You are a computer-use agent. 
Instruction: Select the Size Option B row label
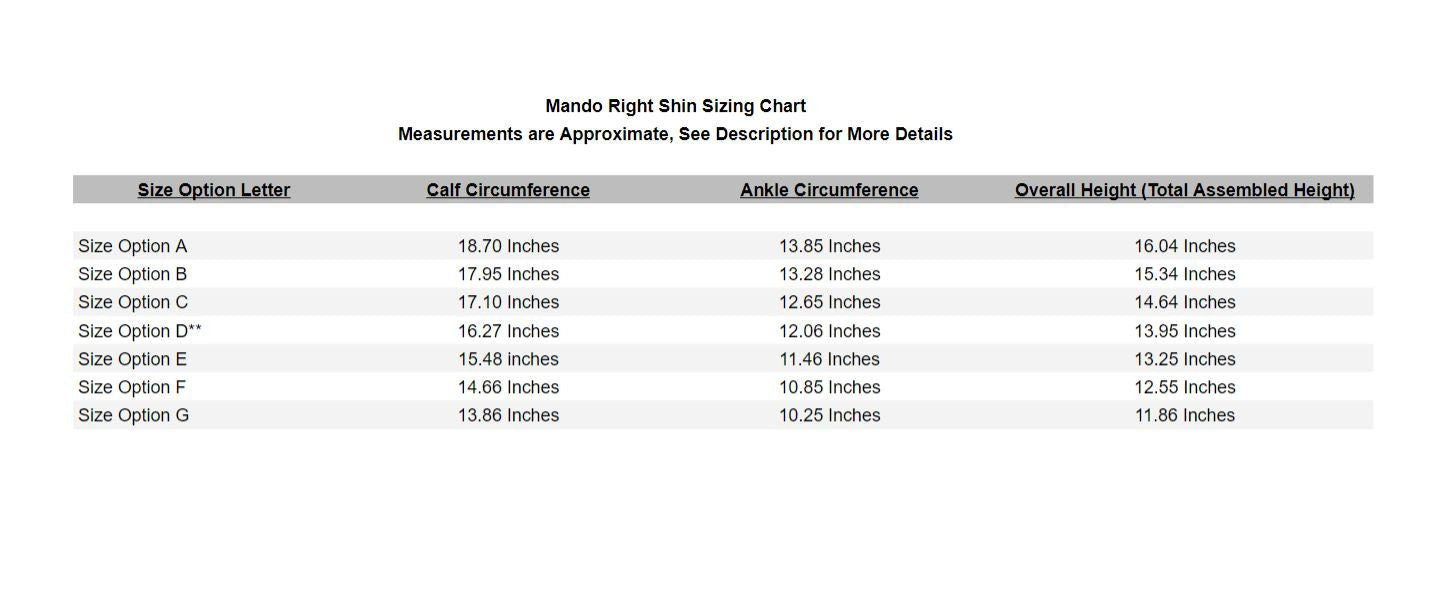coord(133,274)
